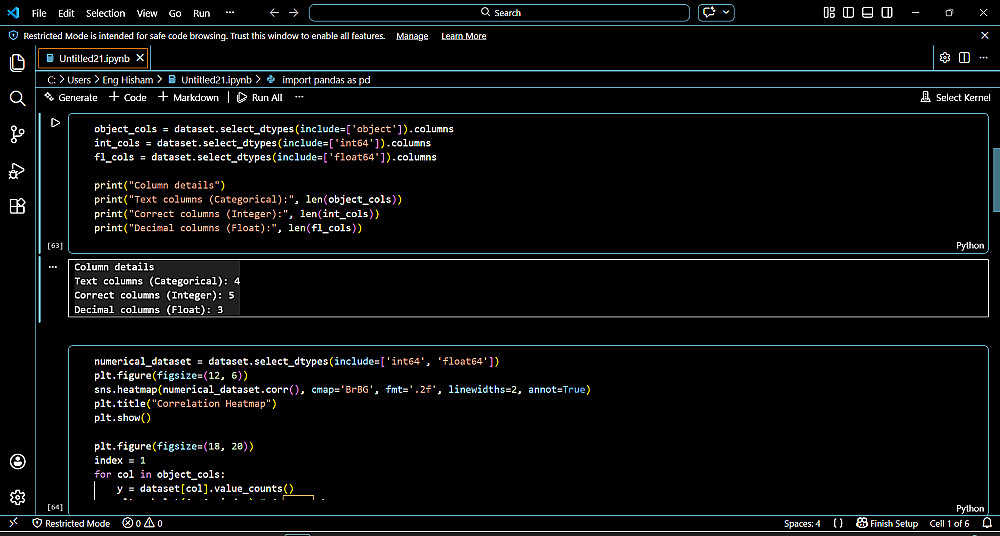Go back with the left arrow

[x=274, y=13]
